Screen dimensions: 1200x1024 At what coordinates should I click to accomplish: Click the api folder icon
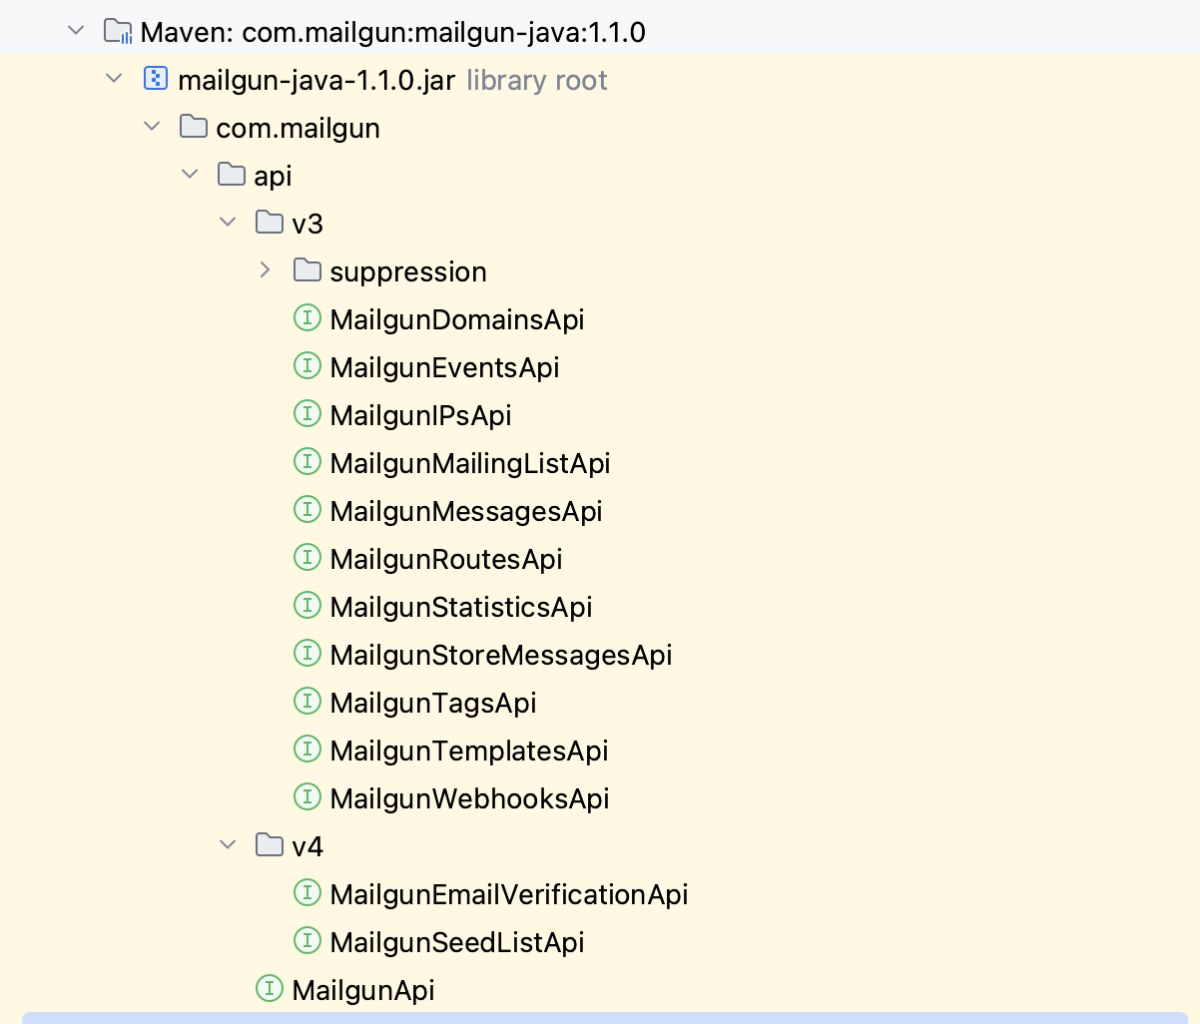click(x=231, y=174)
